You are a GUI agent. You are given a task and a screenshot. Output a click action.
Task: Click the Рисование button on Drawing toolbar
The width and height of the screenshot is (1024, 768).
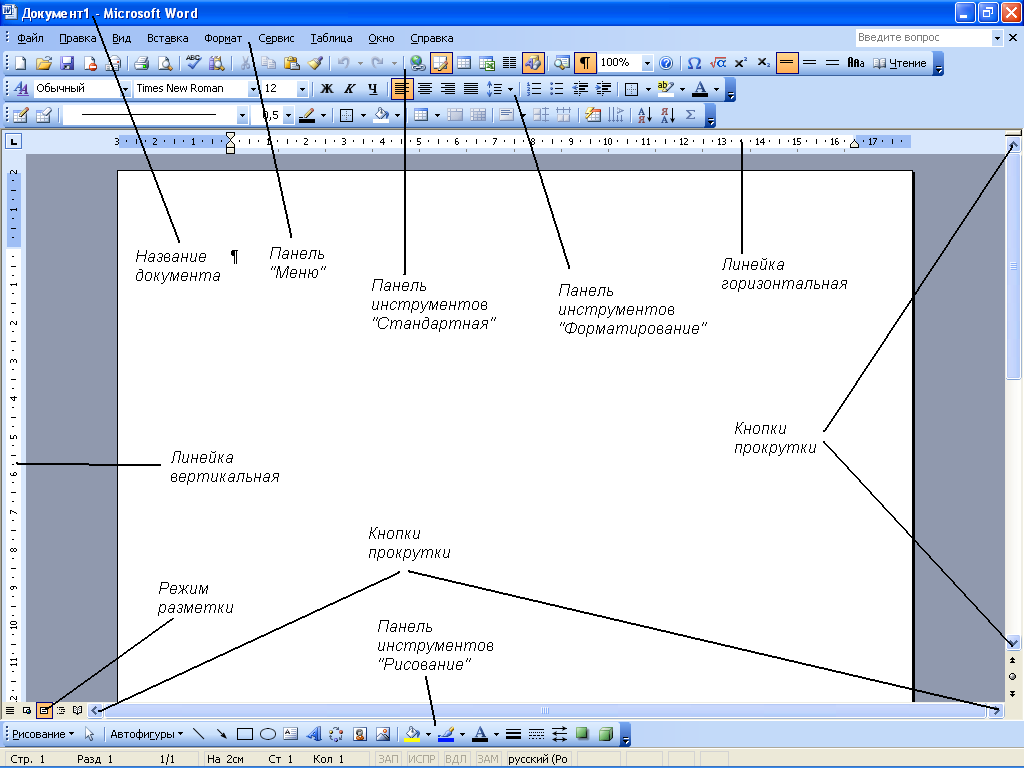(42, 734)
